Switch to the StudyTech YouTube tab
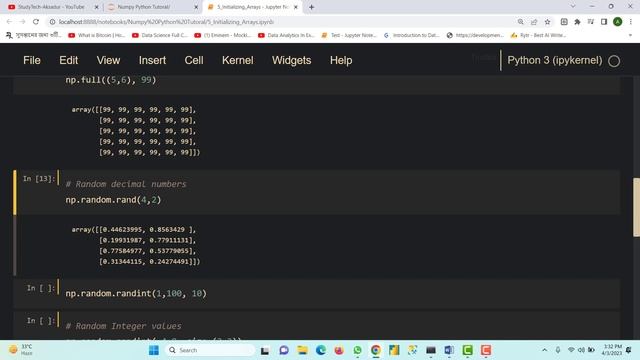This screenshot has height=360, width=640. coord(51,7)
